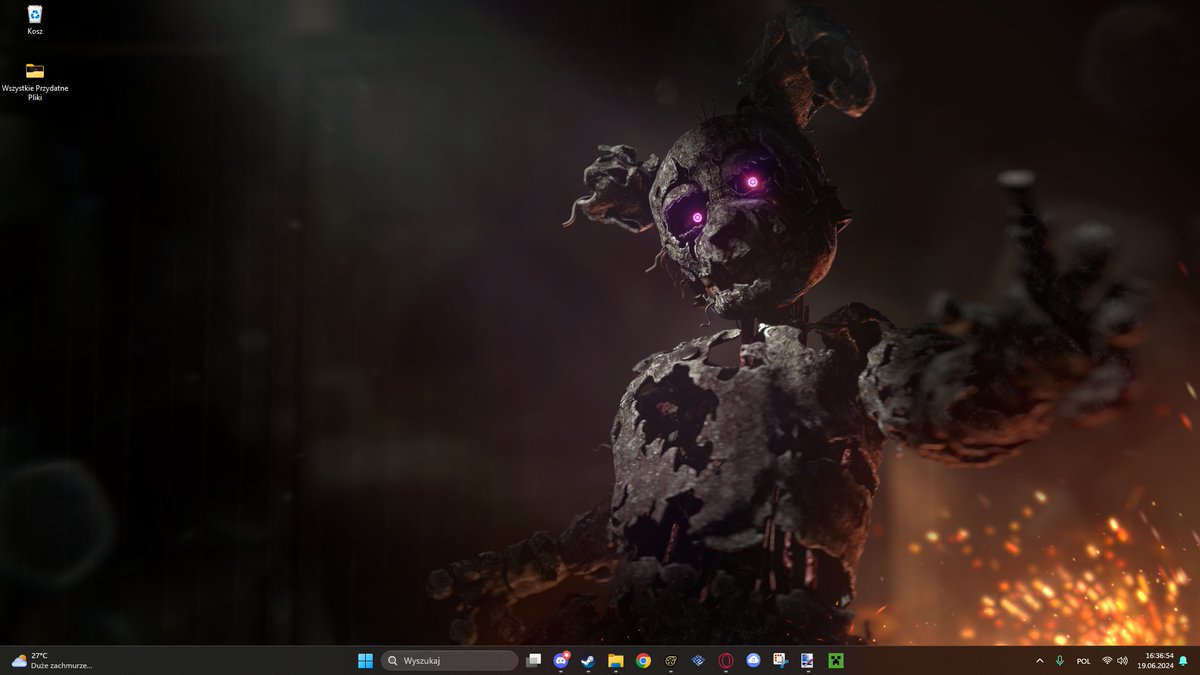
Task: Launch Minecraft from the taskbar
Action: tap(835, 660)
